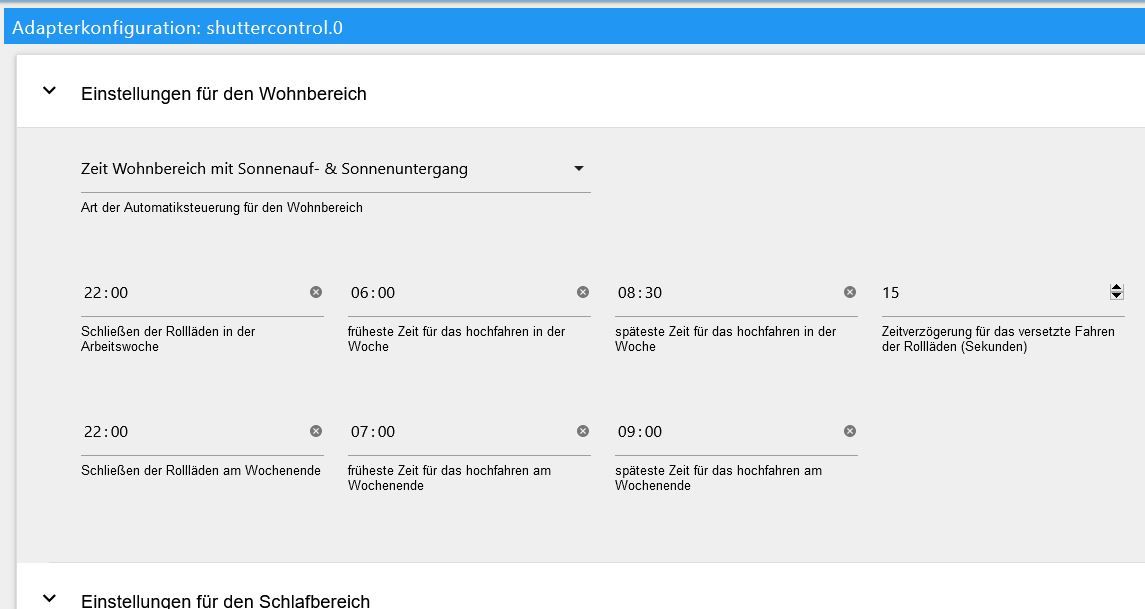Collapse the Wohnbereich settings section
The image size is (1145, 609).
pyautogui.click(x=49, y=91)
